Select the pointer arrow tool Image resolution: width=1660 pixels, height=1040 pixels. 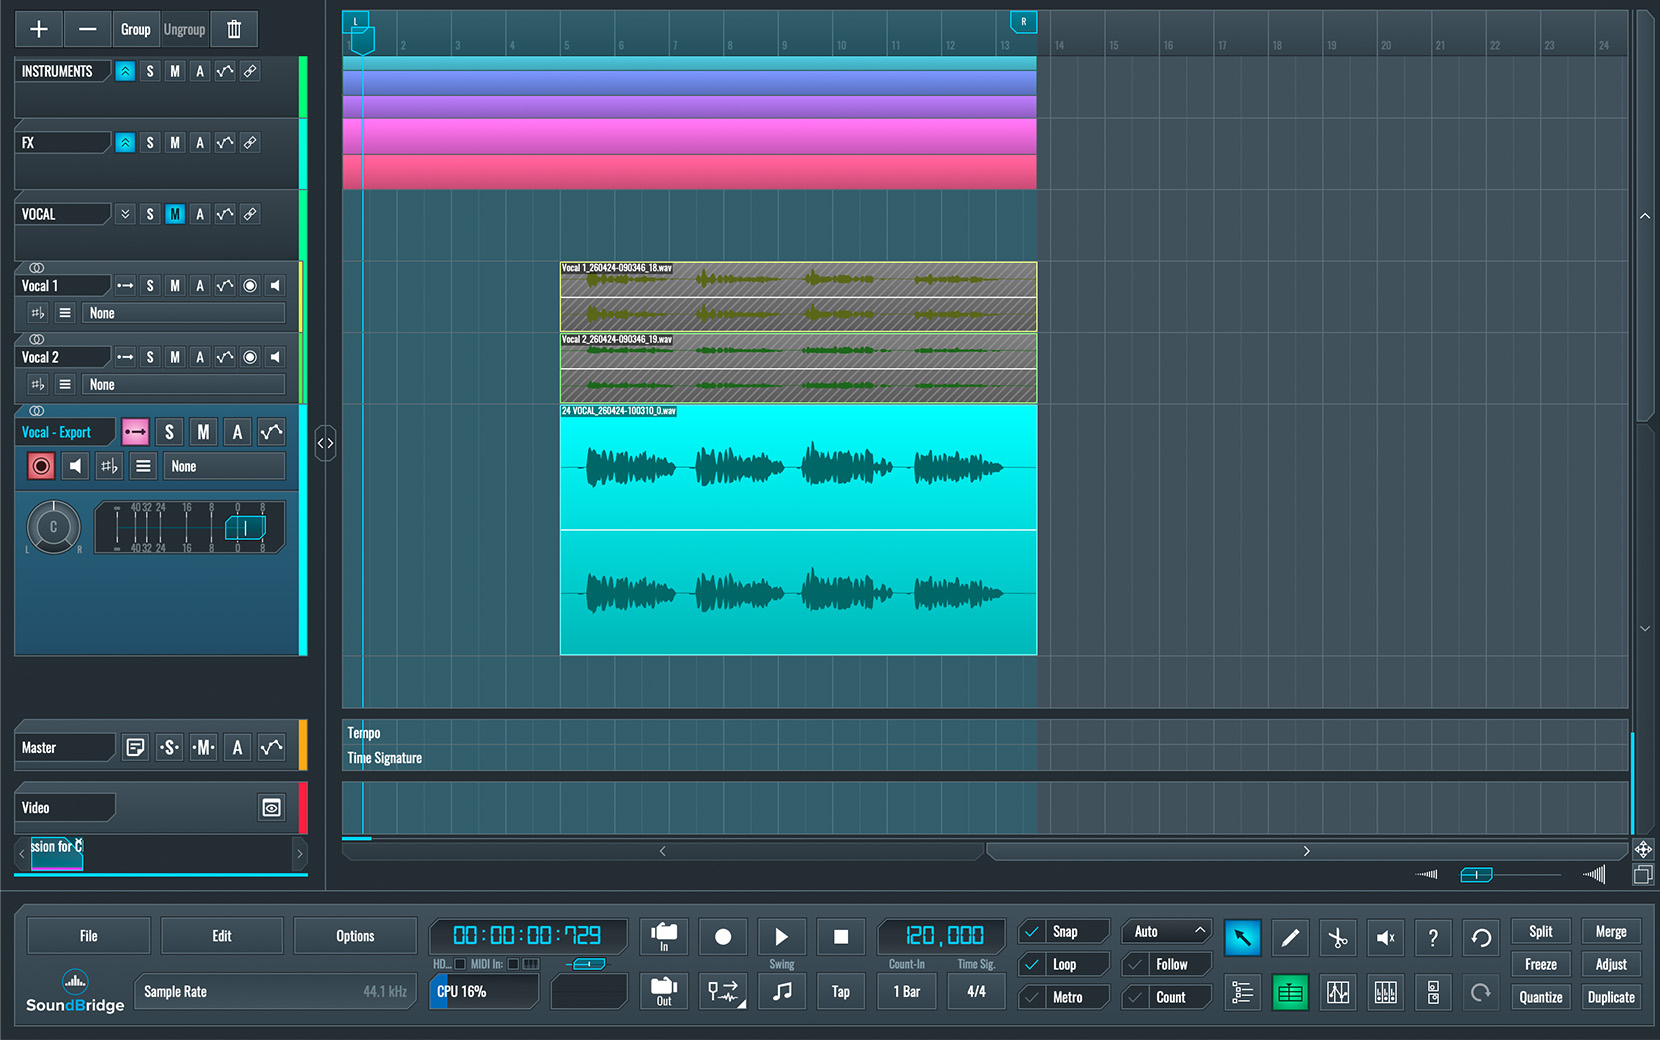click(1242, 937)
